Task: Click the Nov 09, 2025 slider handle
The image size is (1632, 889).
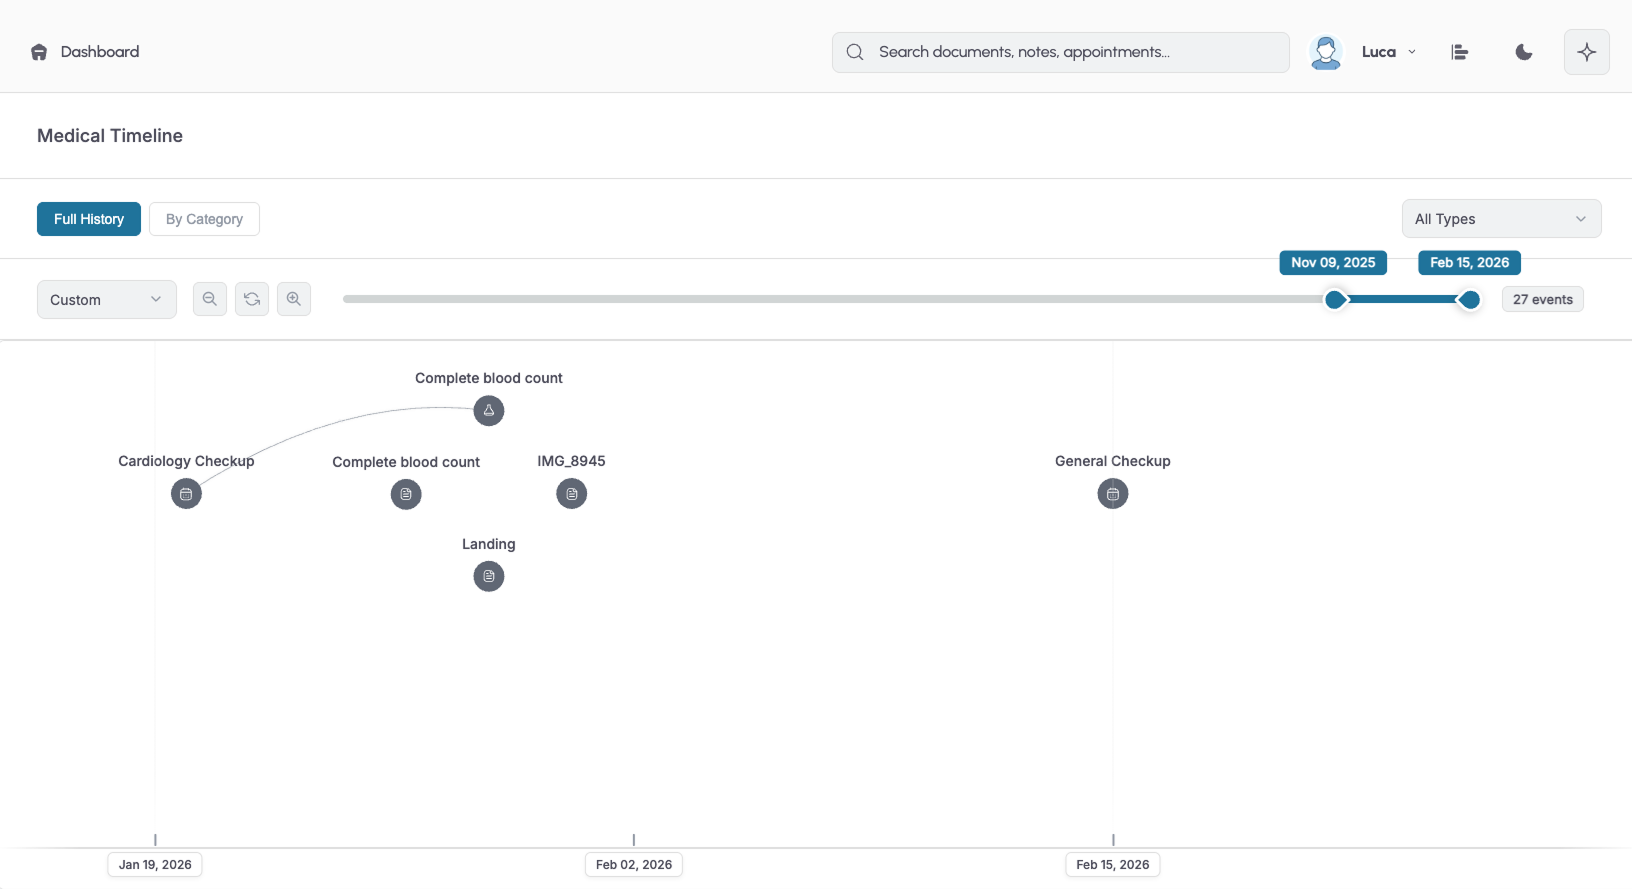Action: pos(1335,299)
